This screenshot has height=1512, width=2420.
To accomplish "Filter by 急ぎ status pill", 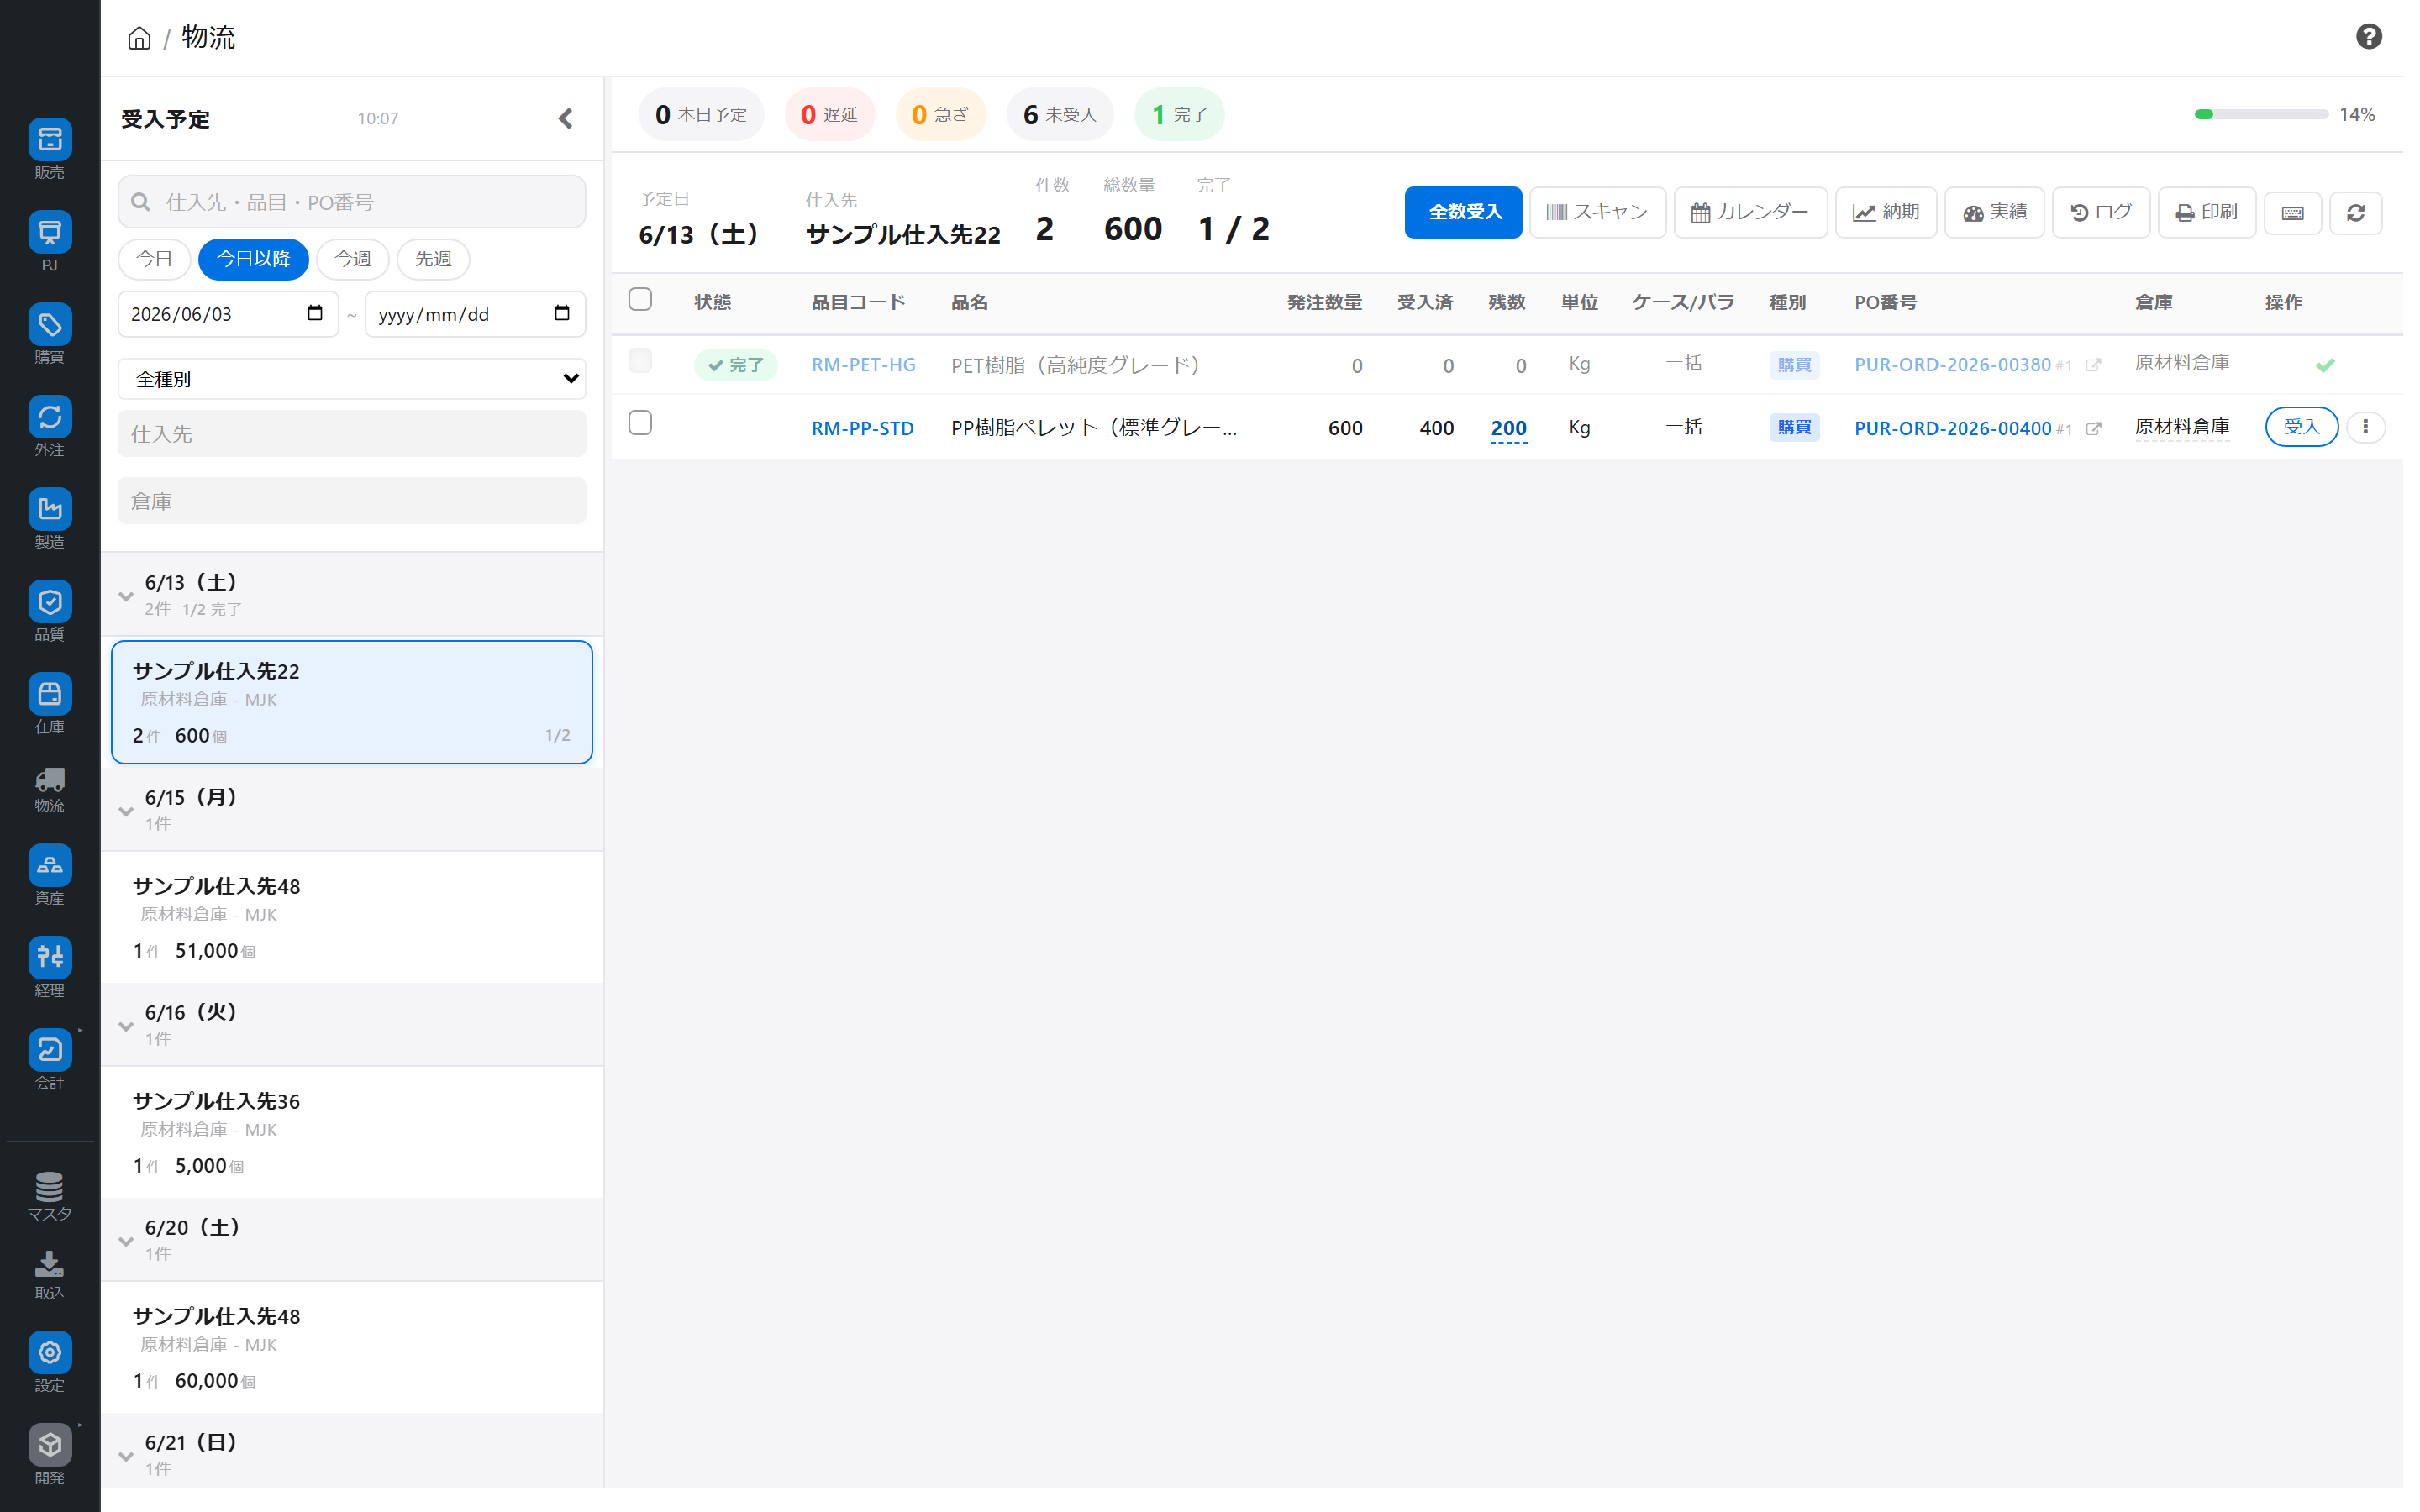I will pos(940,115).
